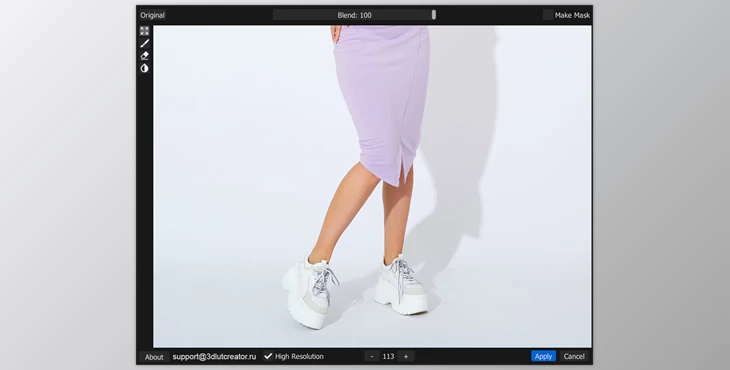
Task: Uncheck the High Resolution checkbox
Action: [268, 357]
